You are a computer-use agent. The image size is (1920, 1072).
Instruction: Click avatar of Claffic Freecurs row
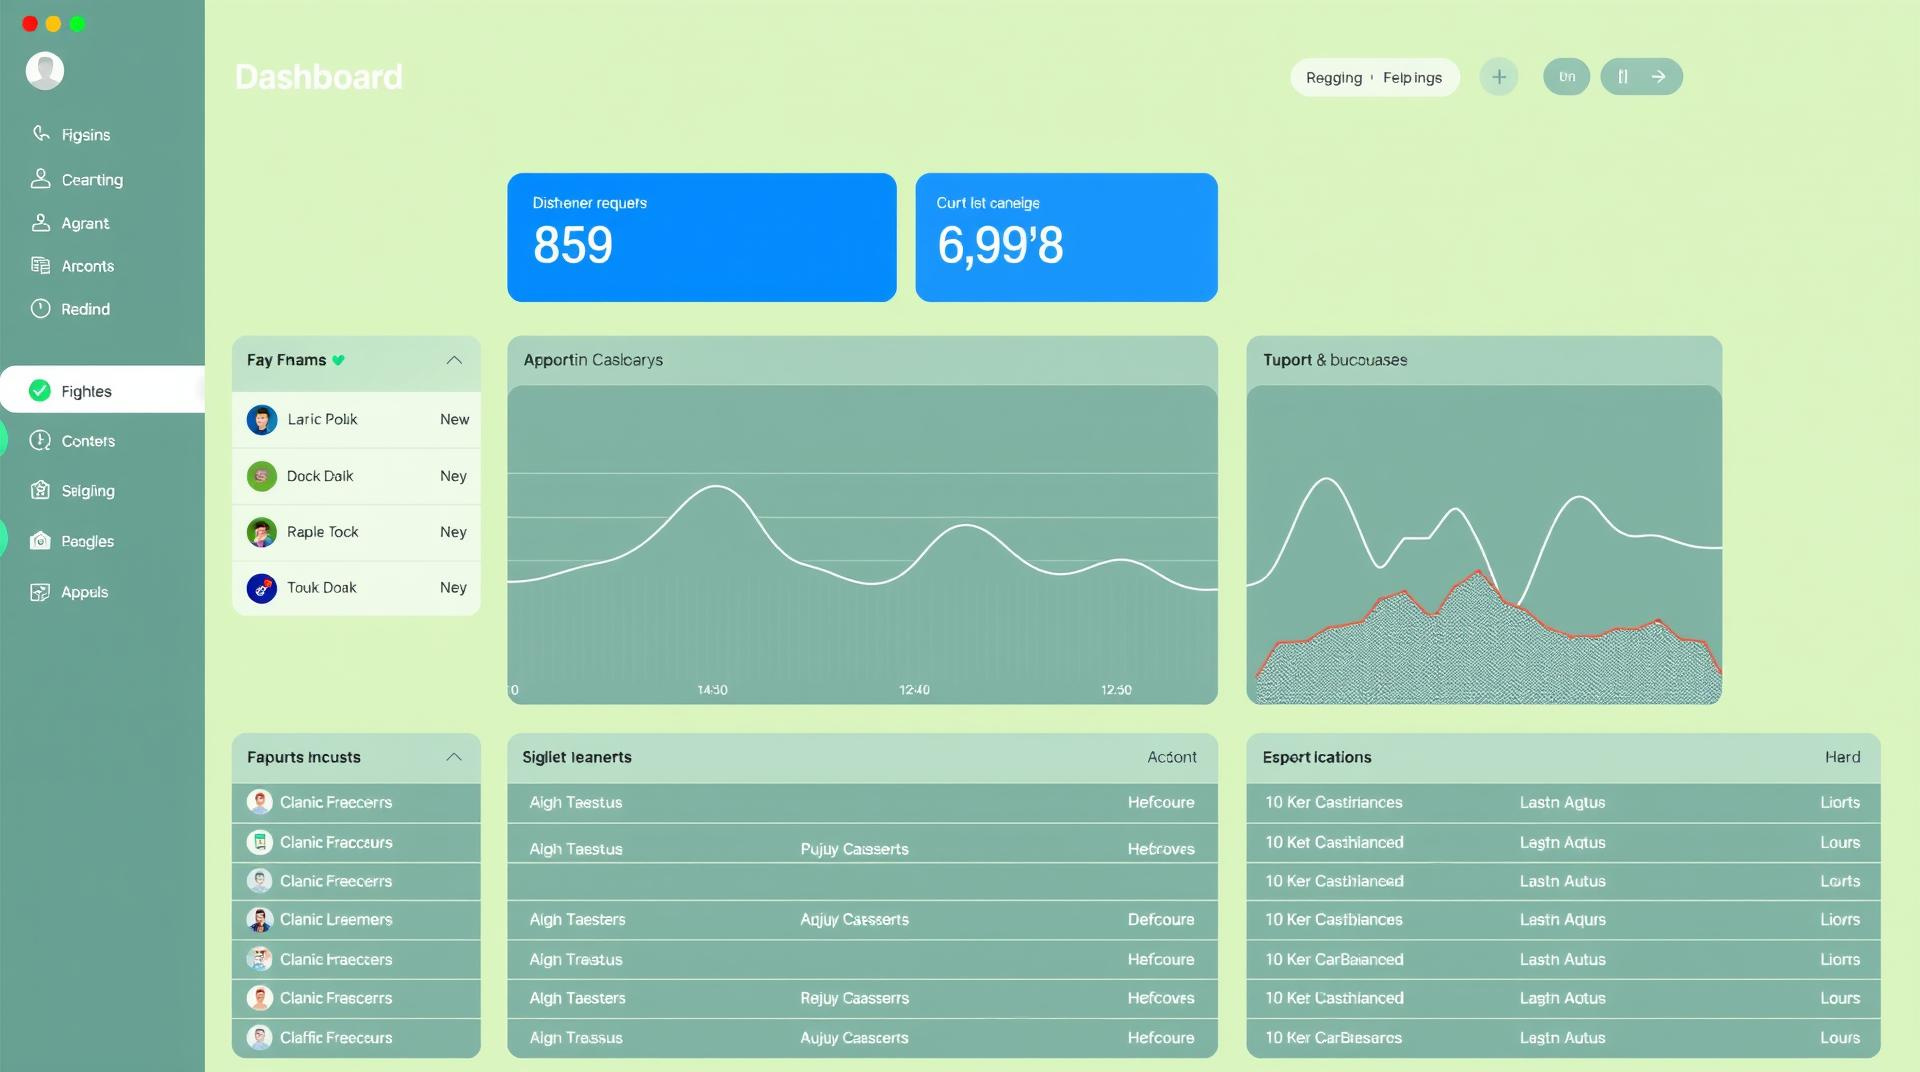260,1038
